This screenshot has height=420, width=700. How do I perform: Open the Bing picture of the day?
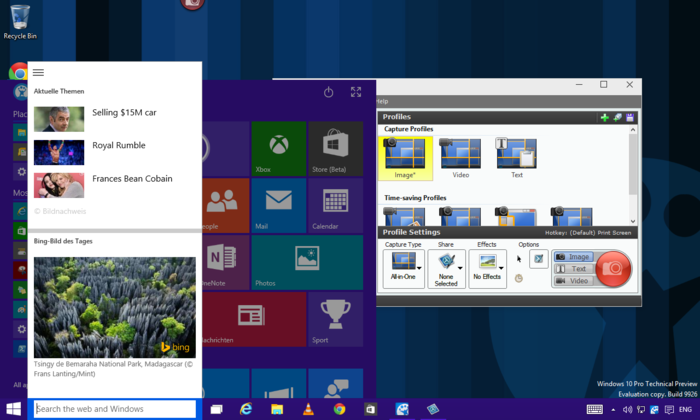pyautogui.click(x=115, y=307)
